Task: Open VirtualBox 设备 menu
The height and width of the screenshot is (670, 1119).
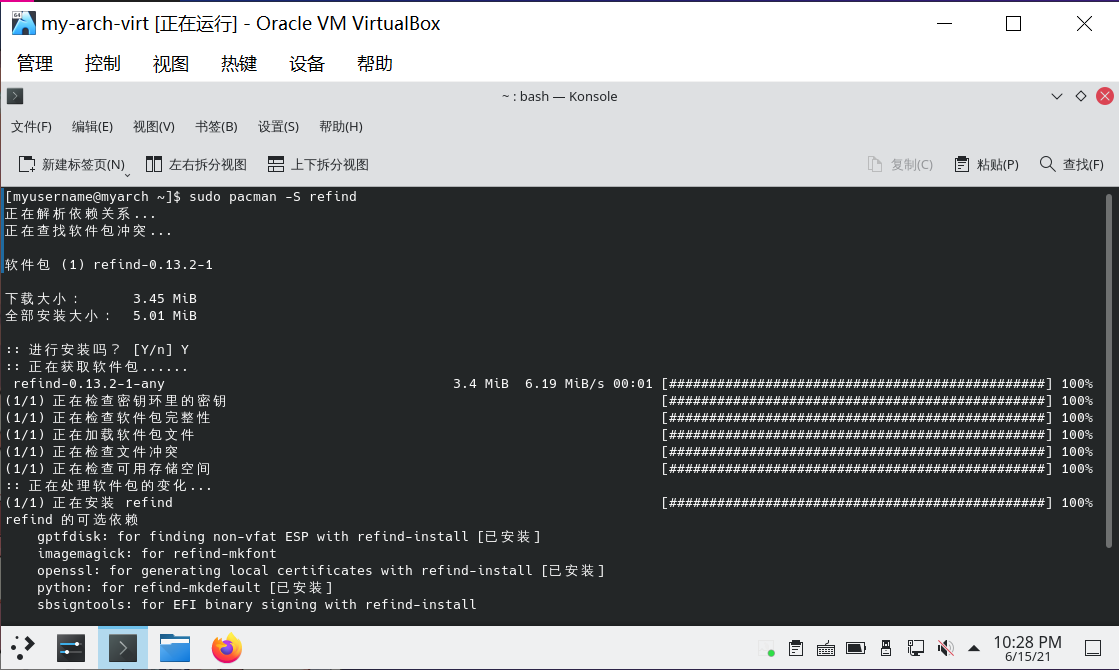Action: click(307, 64)
